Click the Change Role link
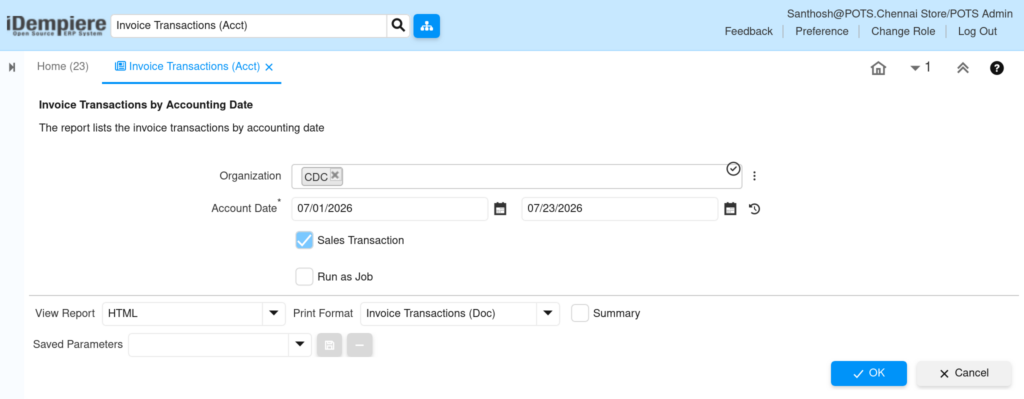This screenshot has height=399, width=1024. pos(903,31)
